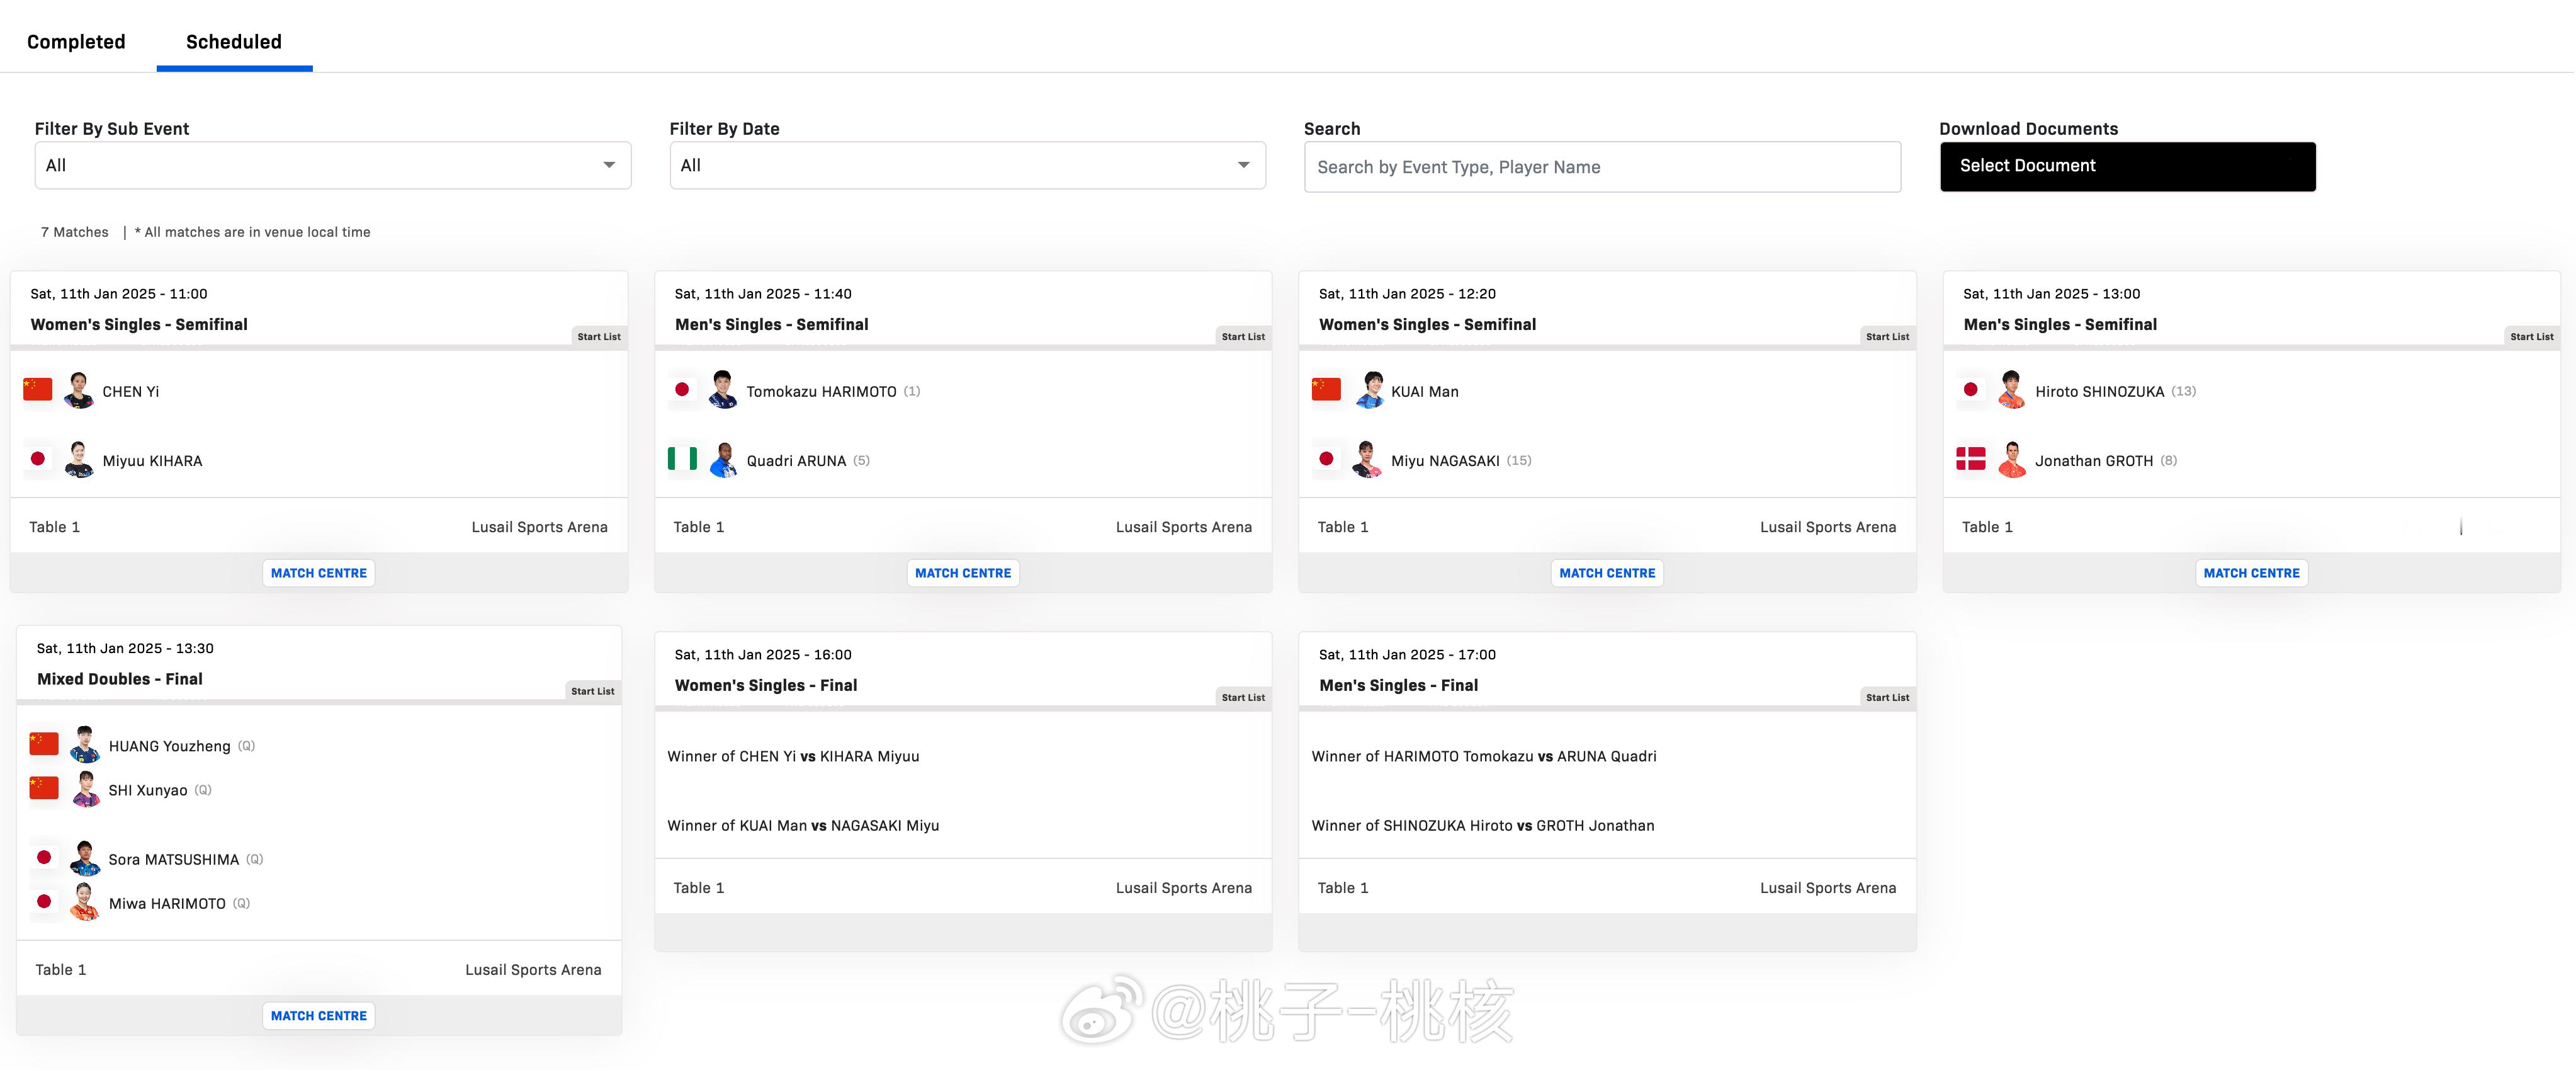
Task: Open Filter By Sub Event dropdown
Action: pyautogui.click(x=332, y=166)
